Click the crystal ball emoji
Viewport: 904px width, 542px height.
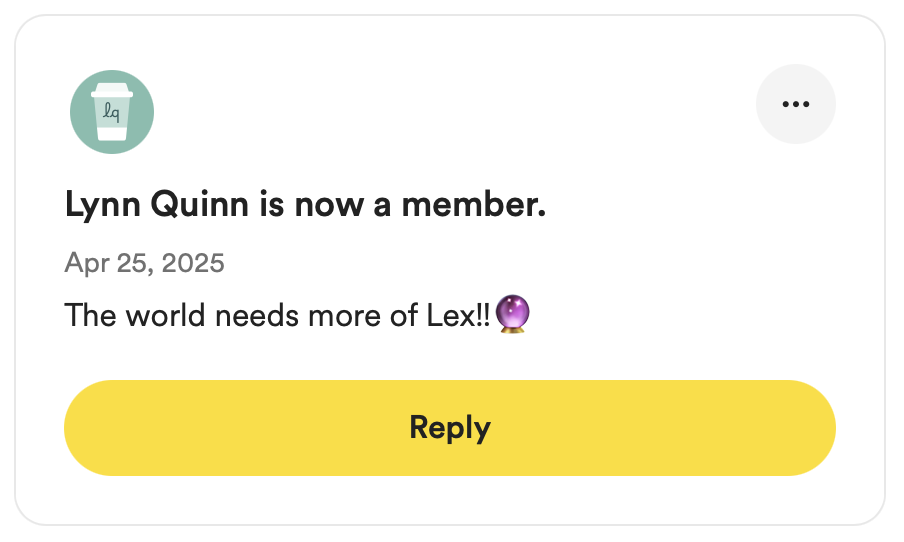(513, 314)
